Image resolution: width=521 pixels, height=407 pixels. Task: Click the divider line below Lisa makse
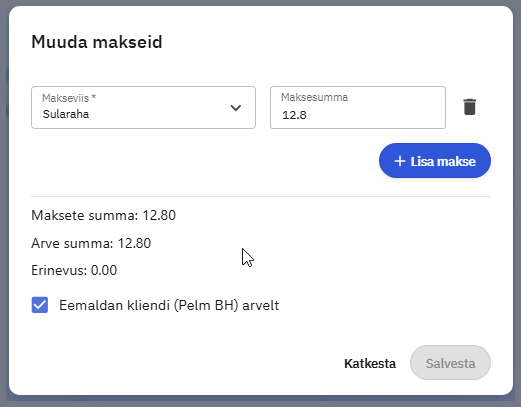[x=261, y=196]
